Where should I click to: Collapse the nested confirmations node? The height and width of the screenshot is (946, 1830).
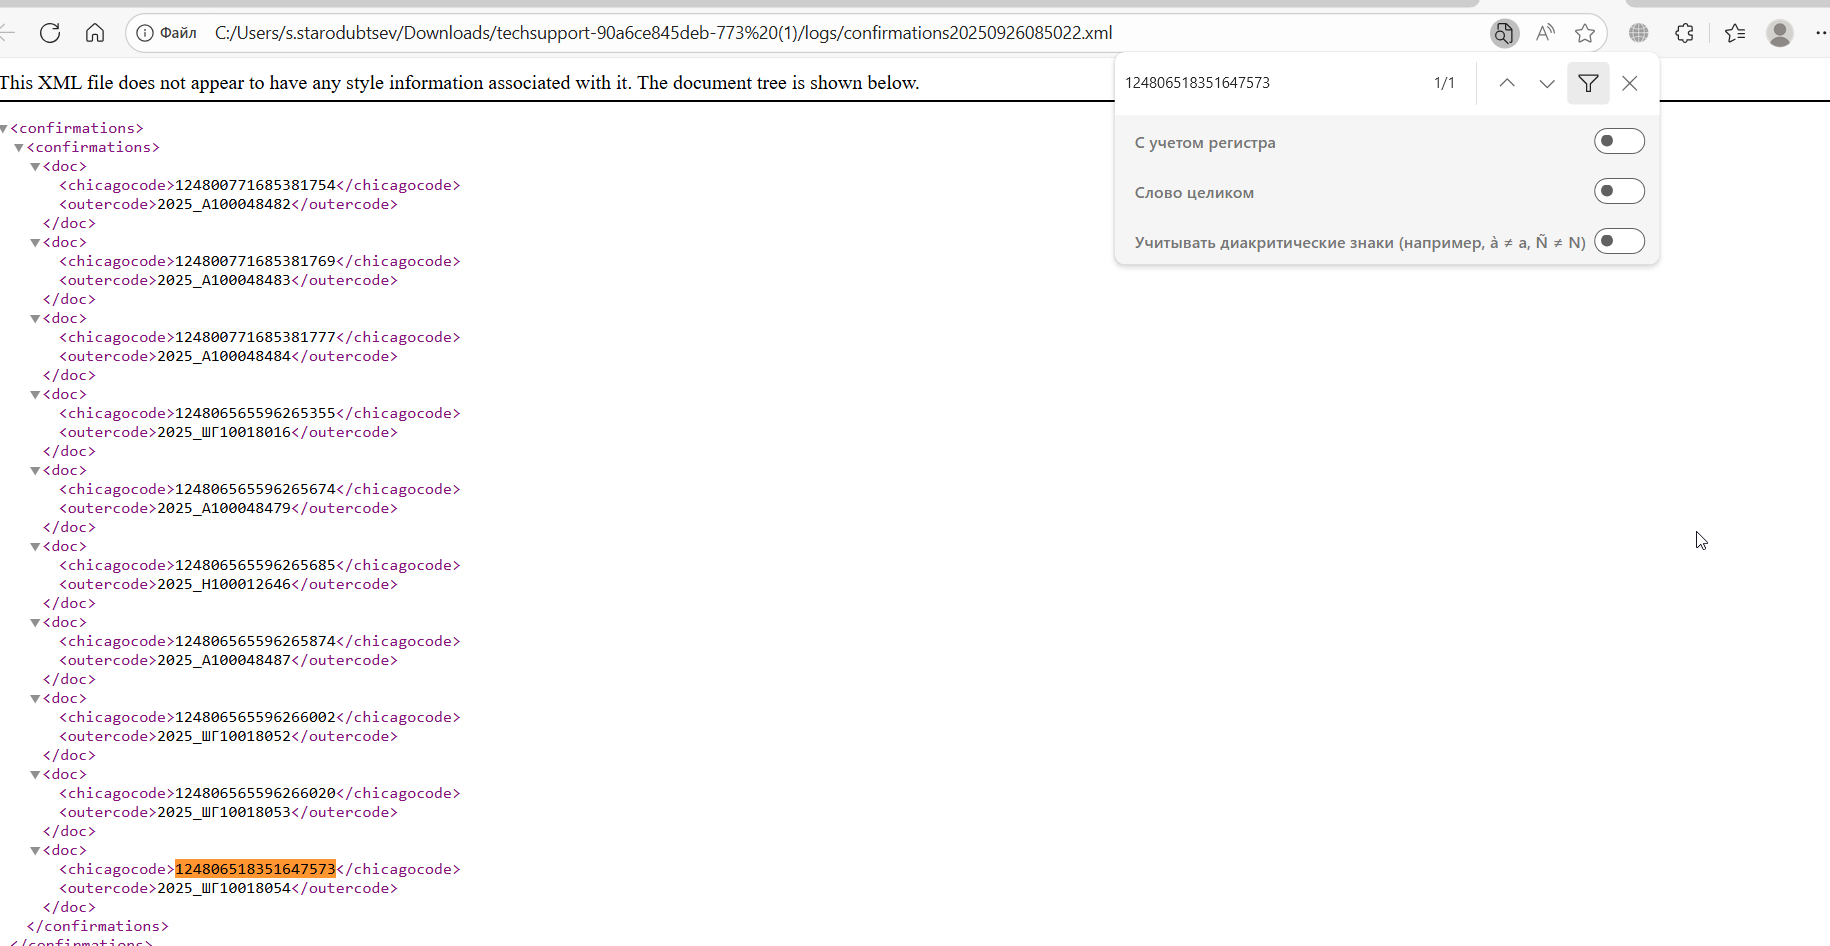coord(19,148)
